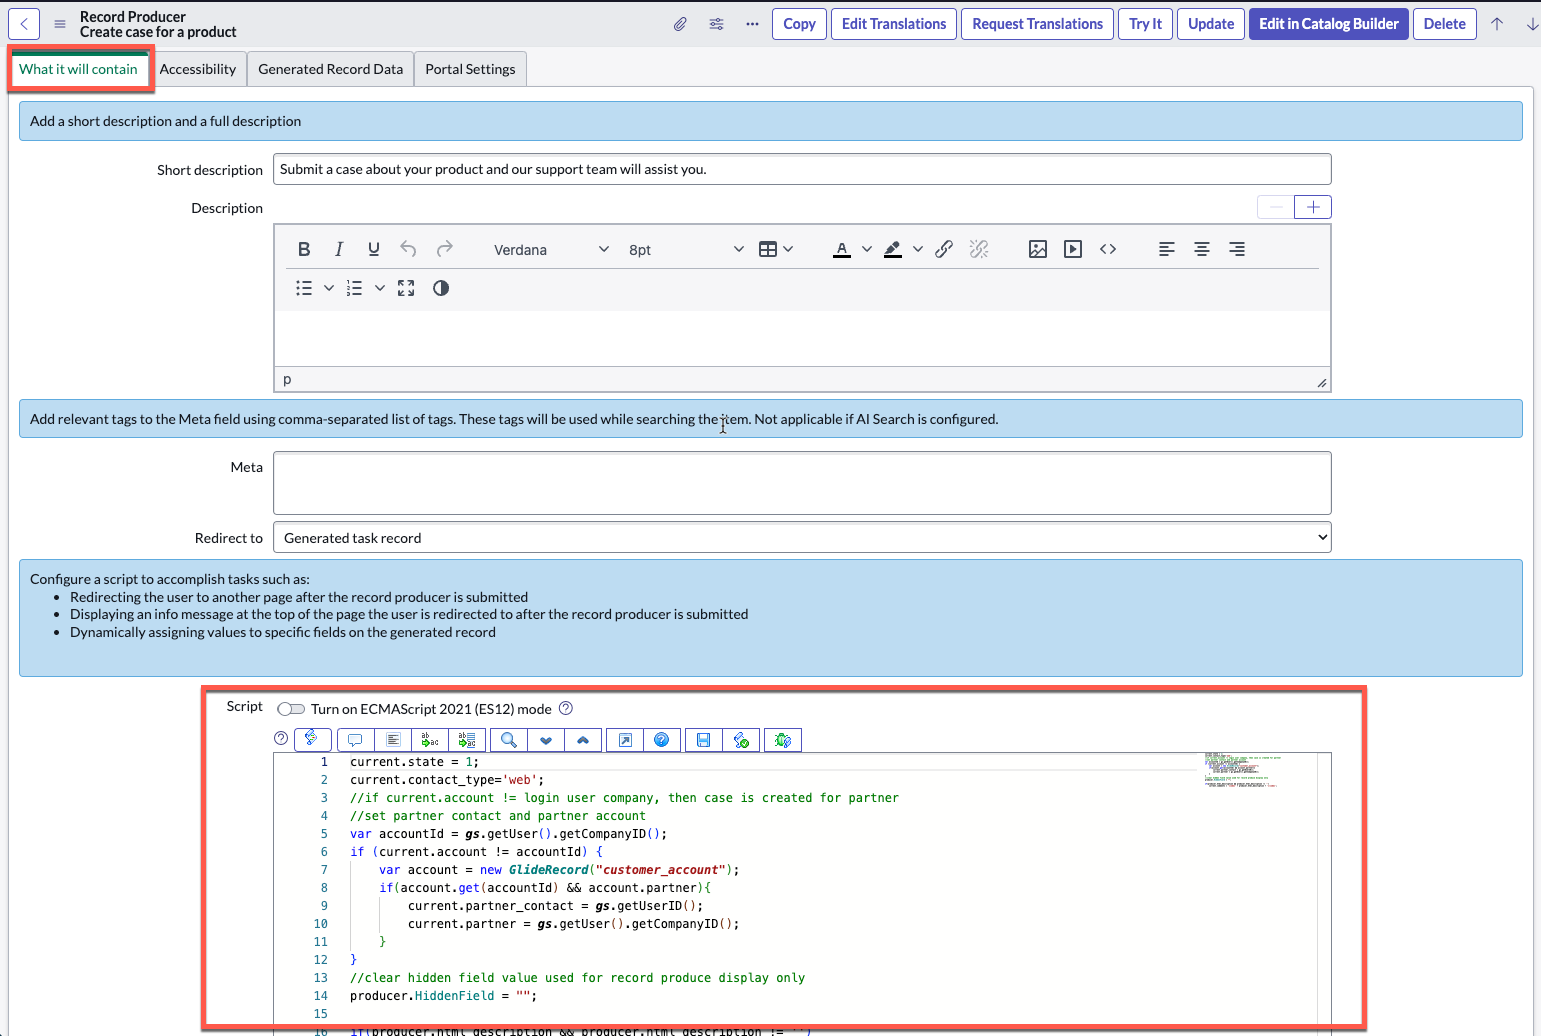Toggle script comment using speech bubble icon

(355, 740)
